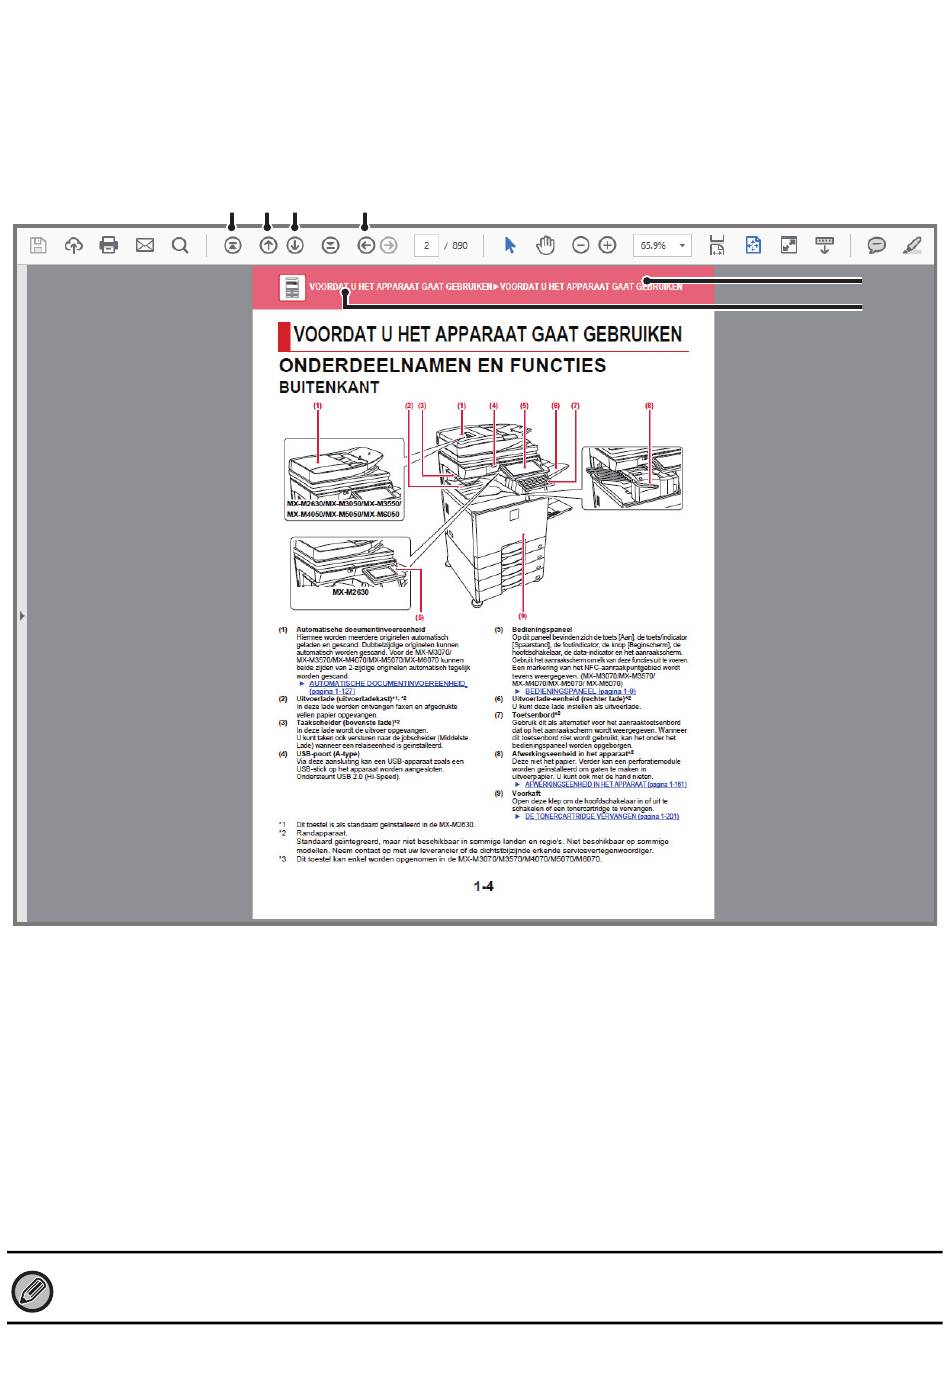The height and width of the screenshot is (1388, 950).
Task: Toggle the highlighter pen tool
Action: [912, 245]
